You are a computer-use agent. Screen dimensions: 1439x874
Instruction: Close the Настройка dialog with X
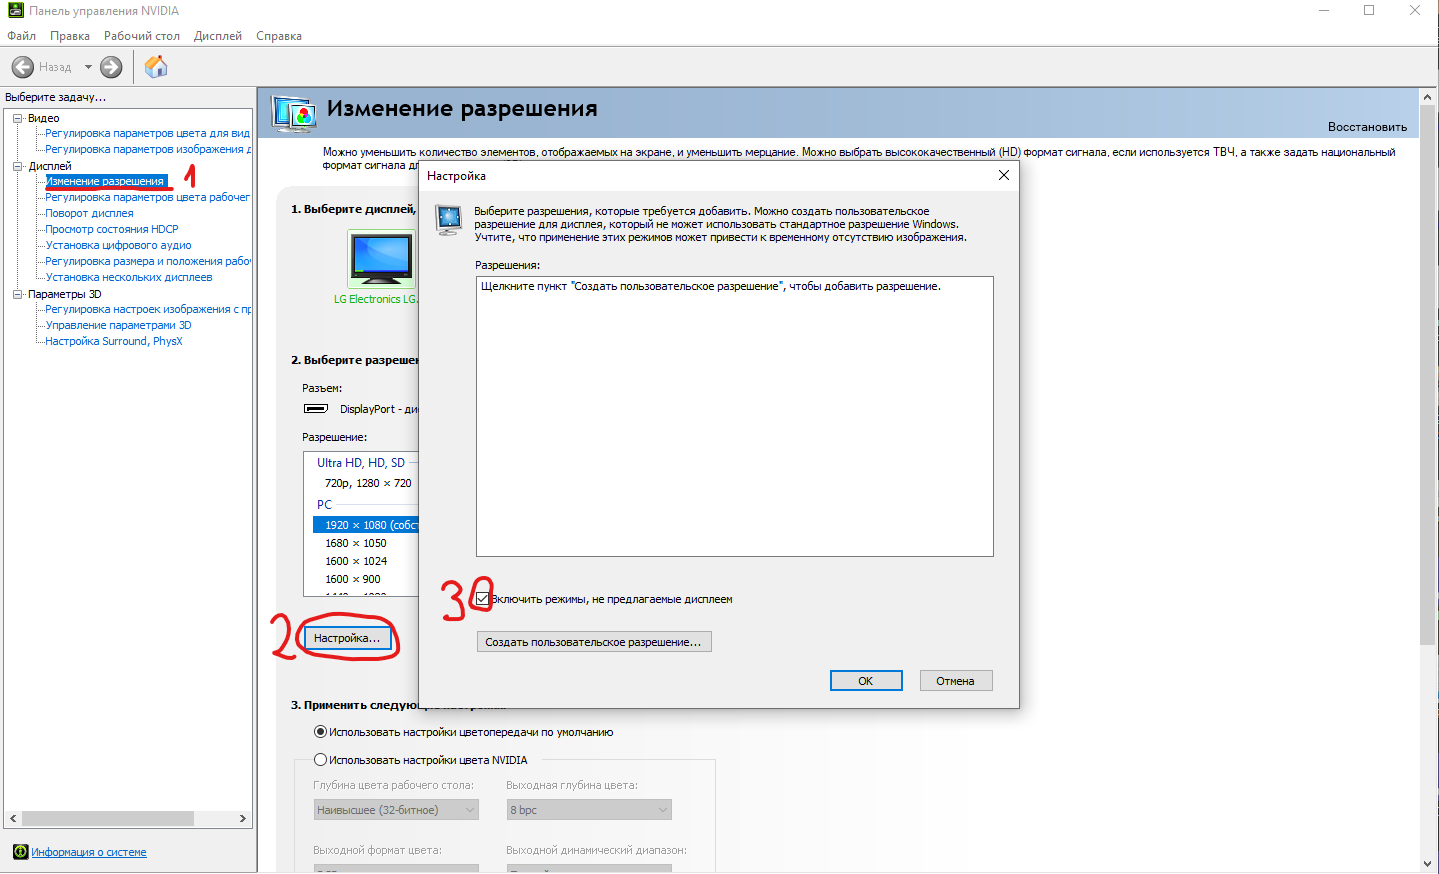[1004, 175]
